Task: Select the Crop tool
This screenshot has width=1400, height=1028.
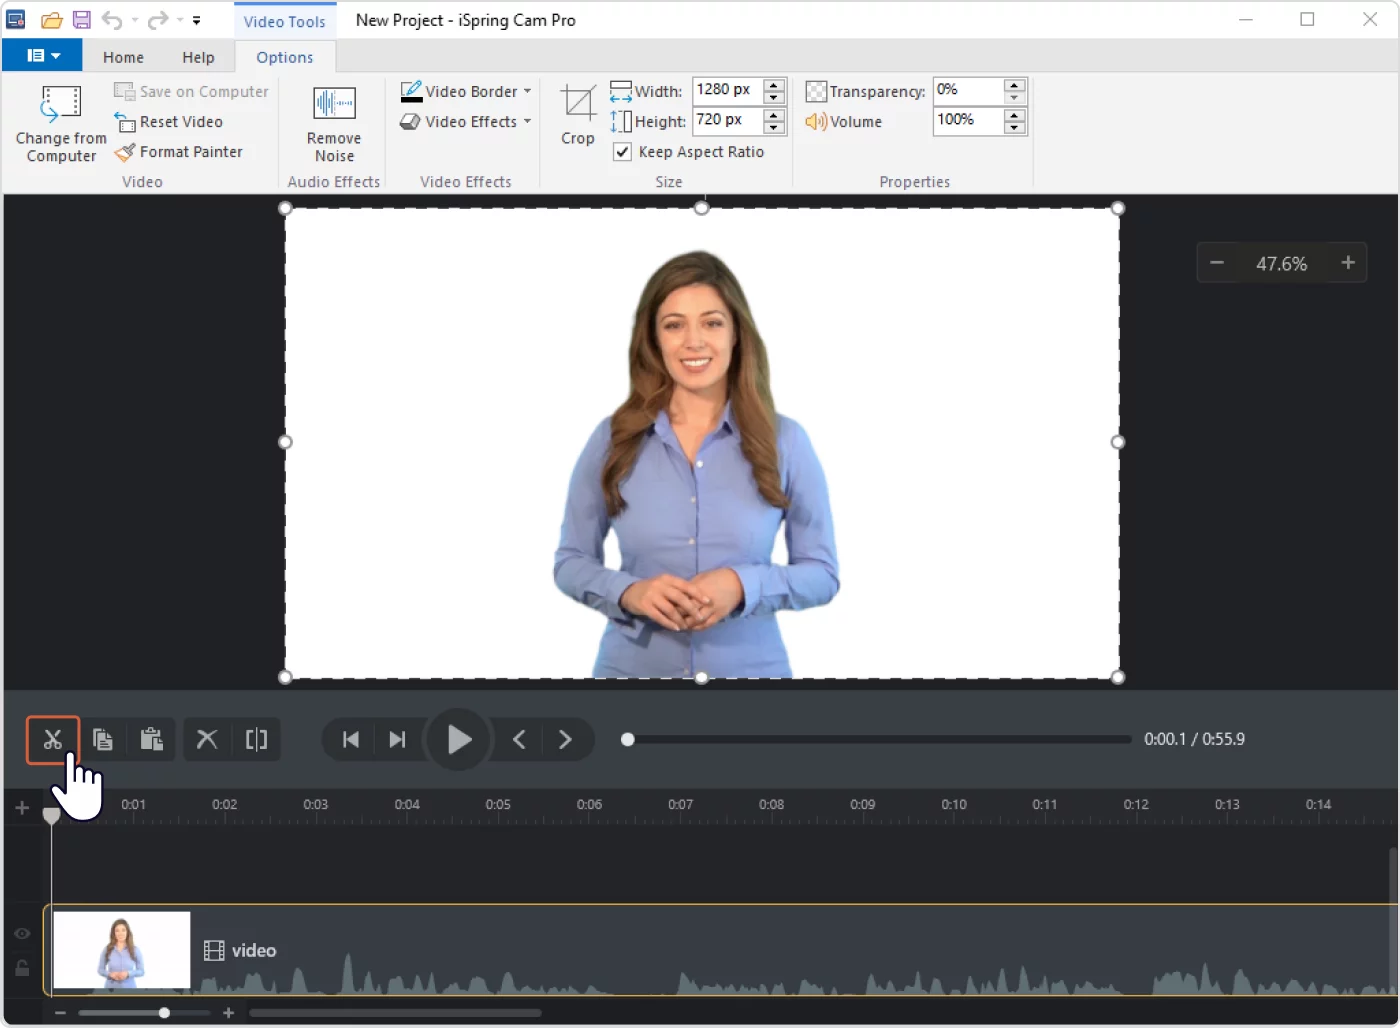Action: click(x=577, y=116)
